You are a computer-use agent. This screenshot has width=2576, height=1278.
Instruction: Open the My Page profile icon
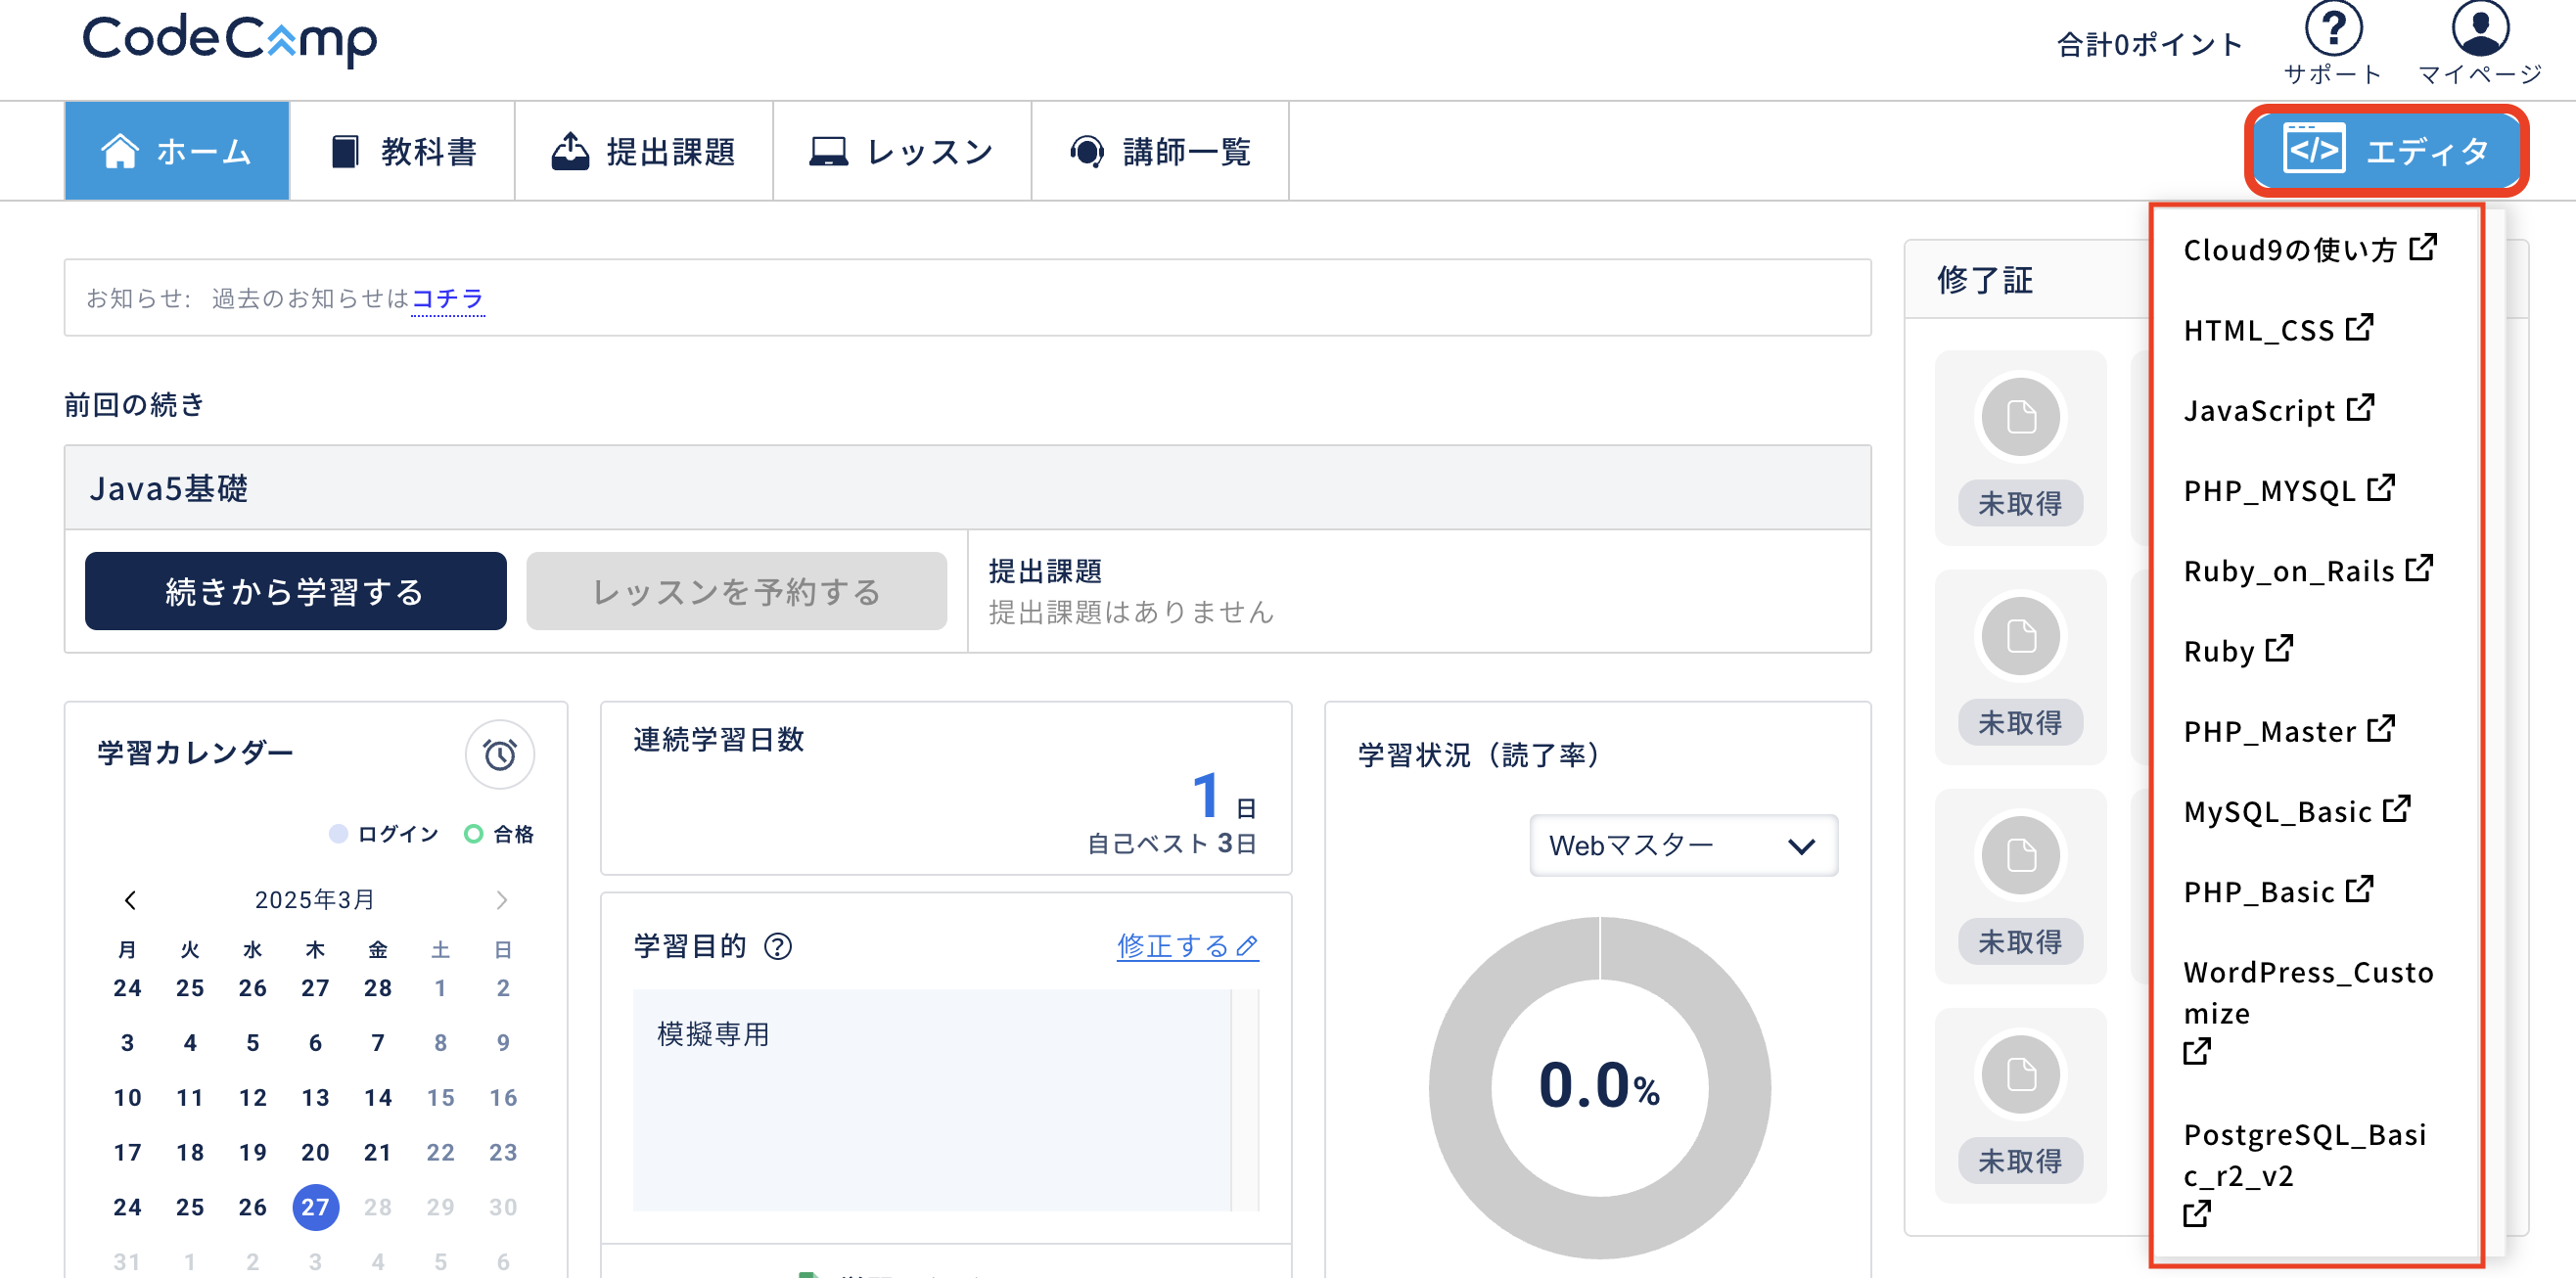pos(2479,30)
